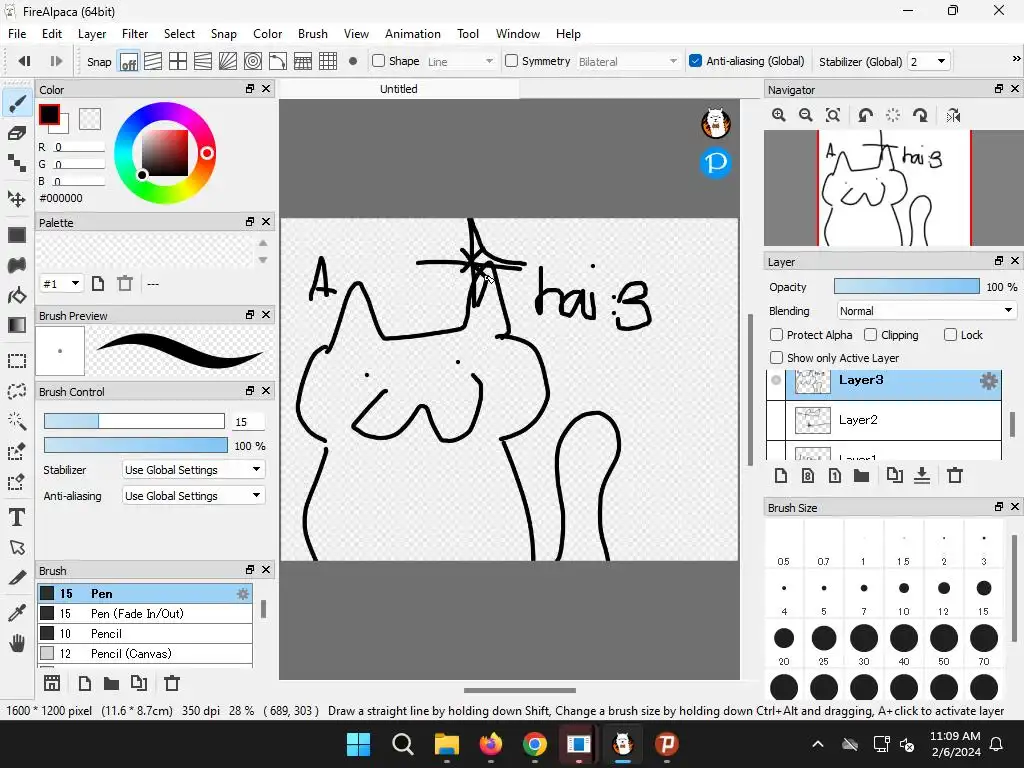Expand the toolbar overflow chevron

tap(1016, 59)
